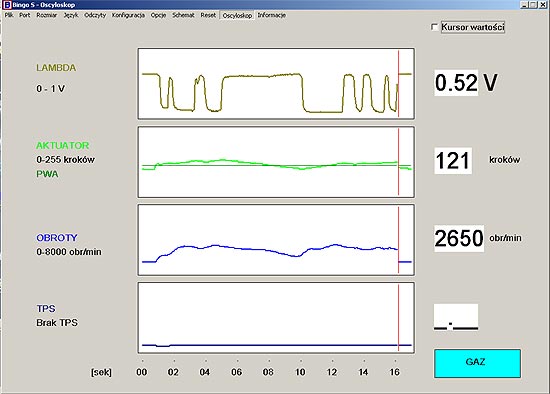Click inside the OBROTY rpm graph
Viewport: 550px width, 394px height.
click(276, 240)
